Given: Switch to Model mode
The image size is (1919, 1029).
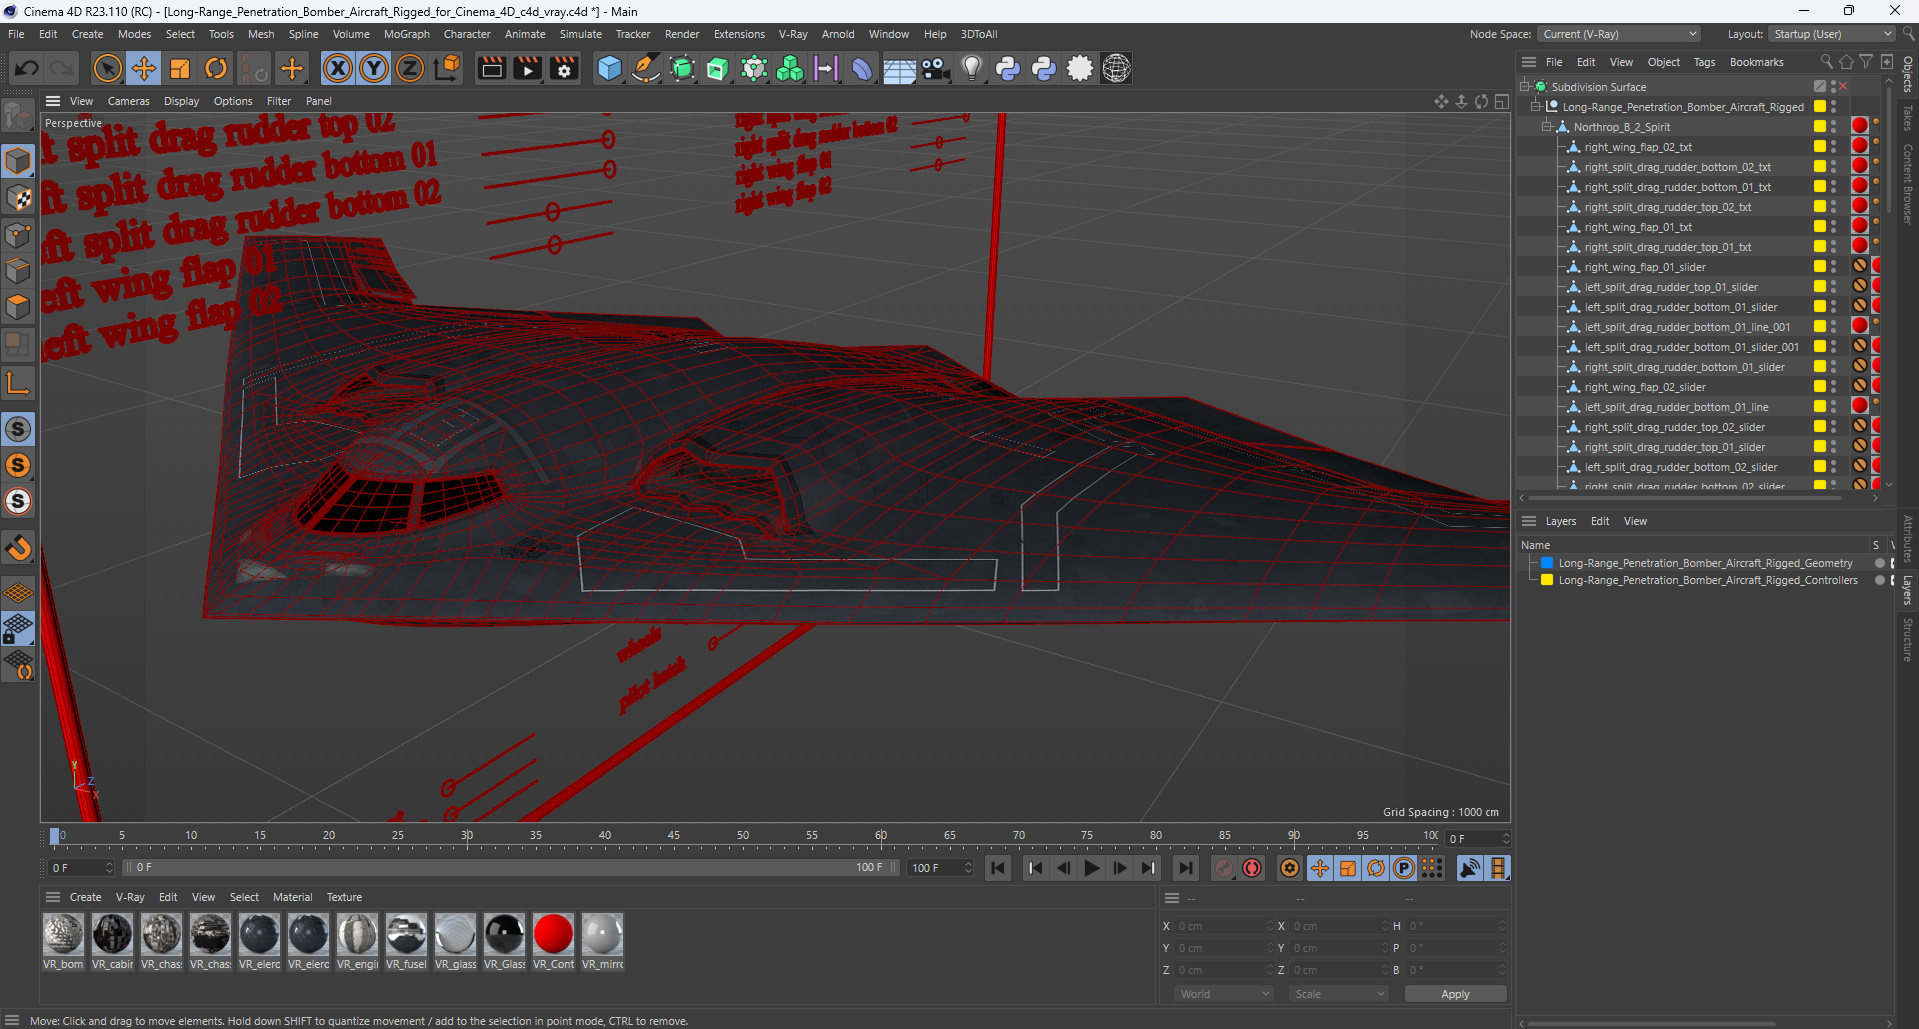Looking at the screenshot, I should tap(18, 160).
